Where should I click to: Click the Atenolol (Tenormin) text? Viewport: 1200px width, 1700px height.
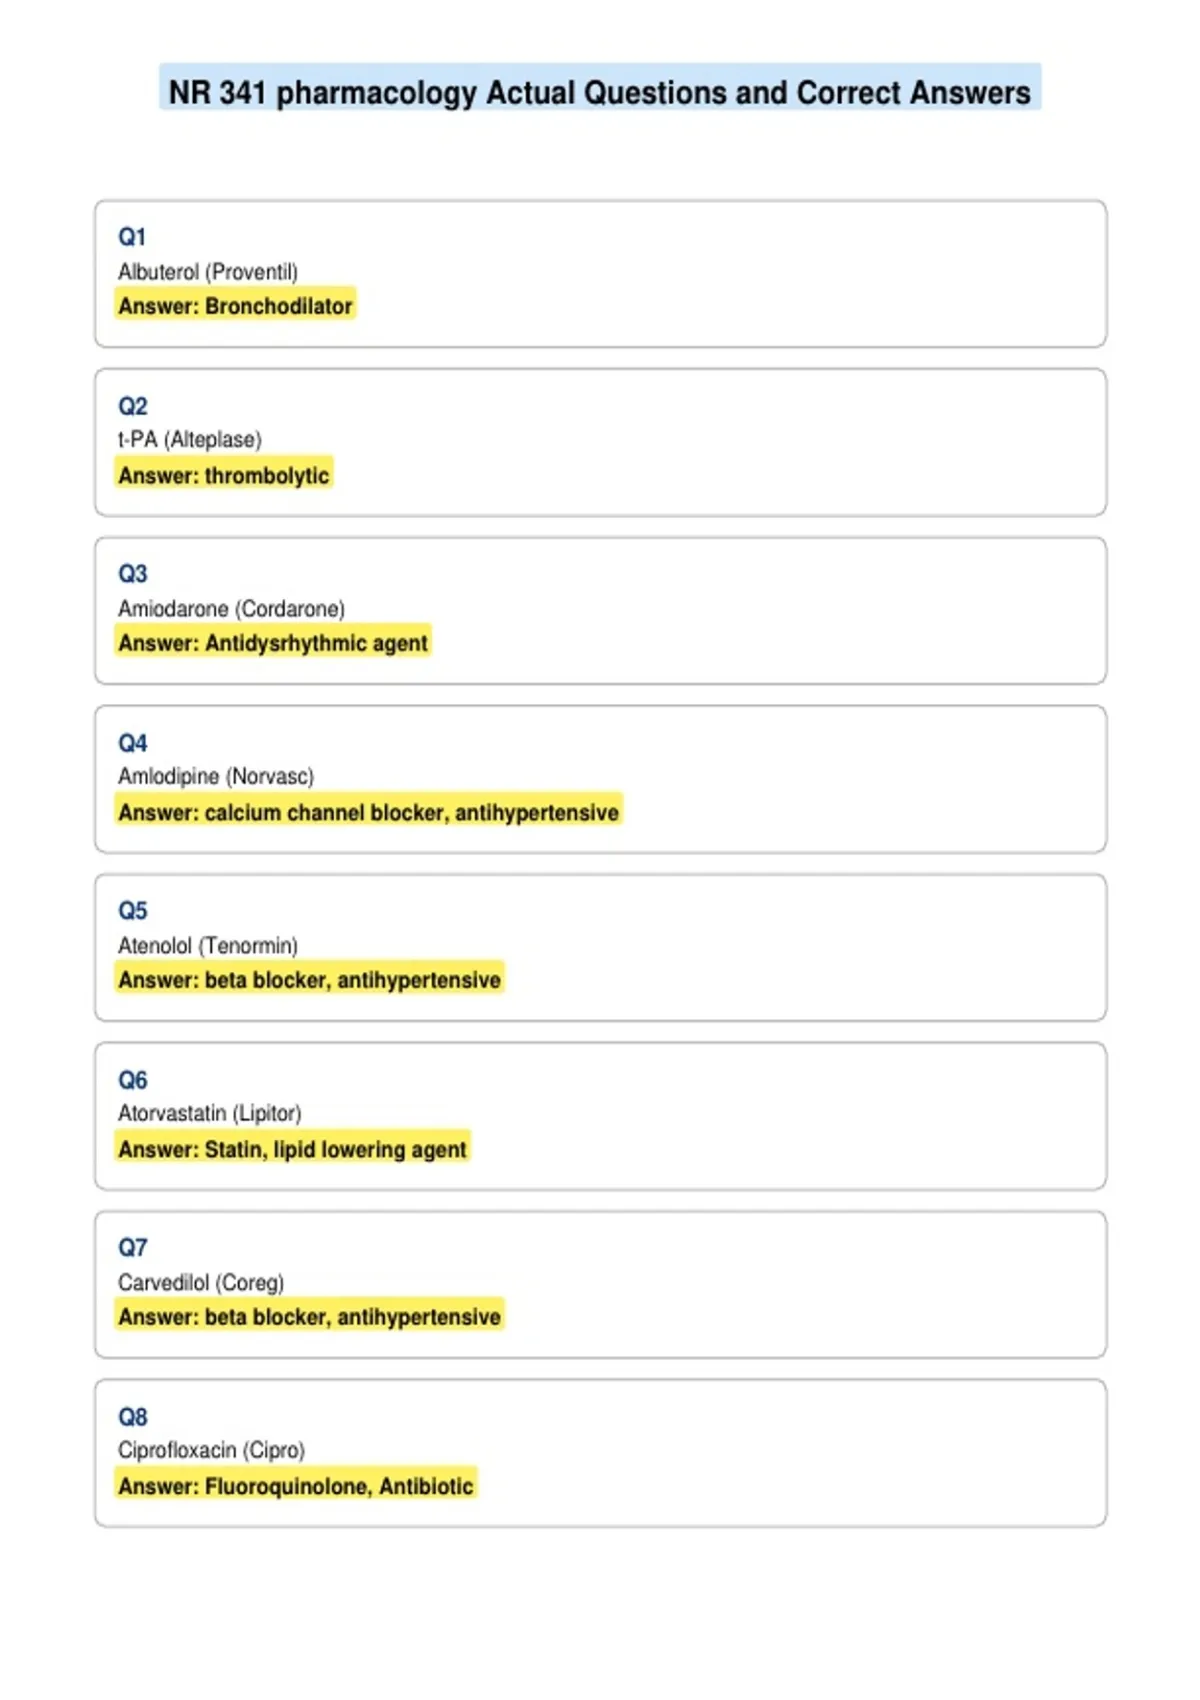(x=208, y=946)
